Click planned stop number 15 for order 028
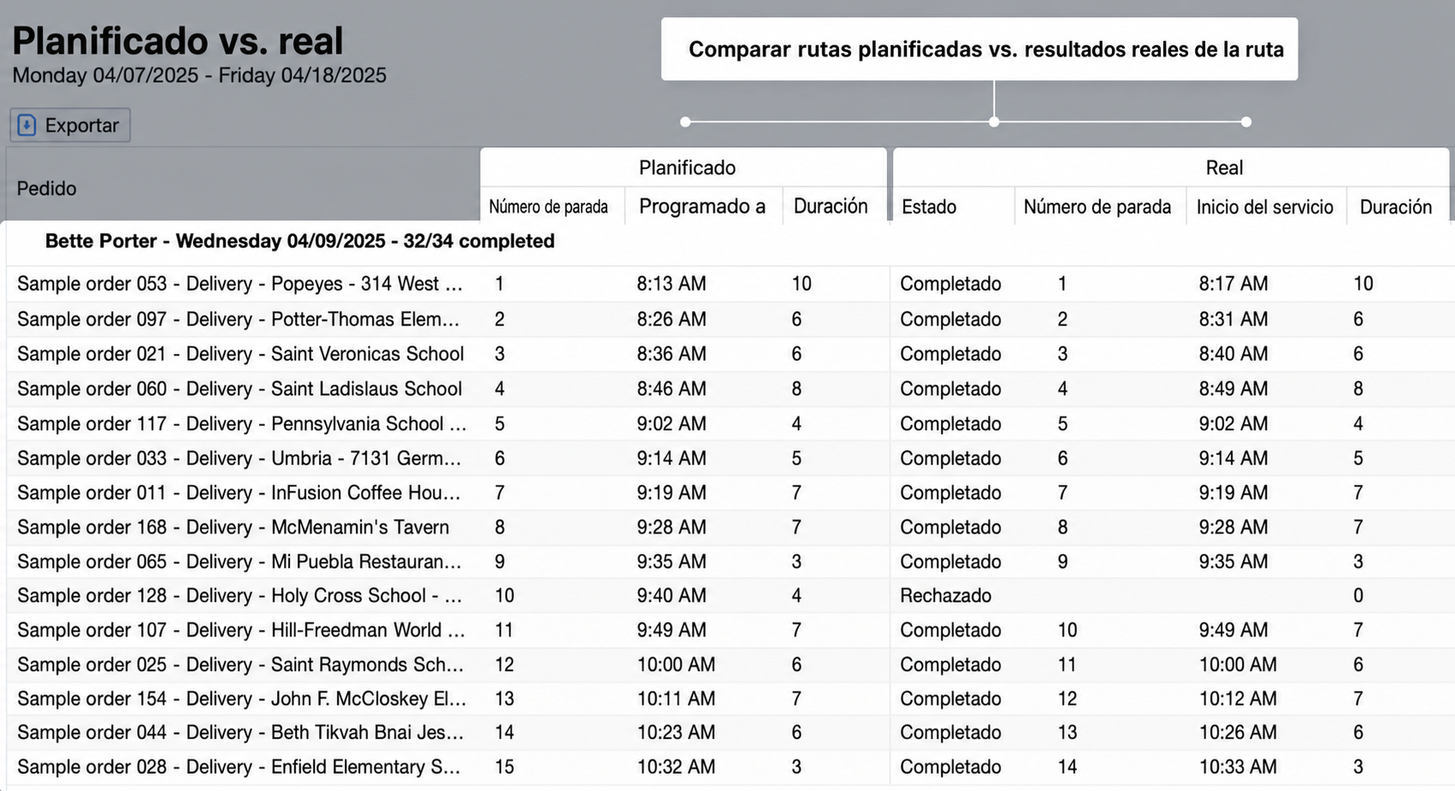1455x791 pixels. pos(505,767)
